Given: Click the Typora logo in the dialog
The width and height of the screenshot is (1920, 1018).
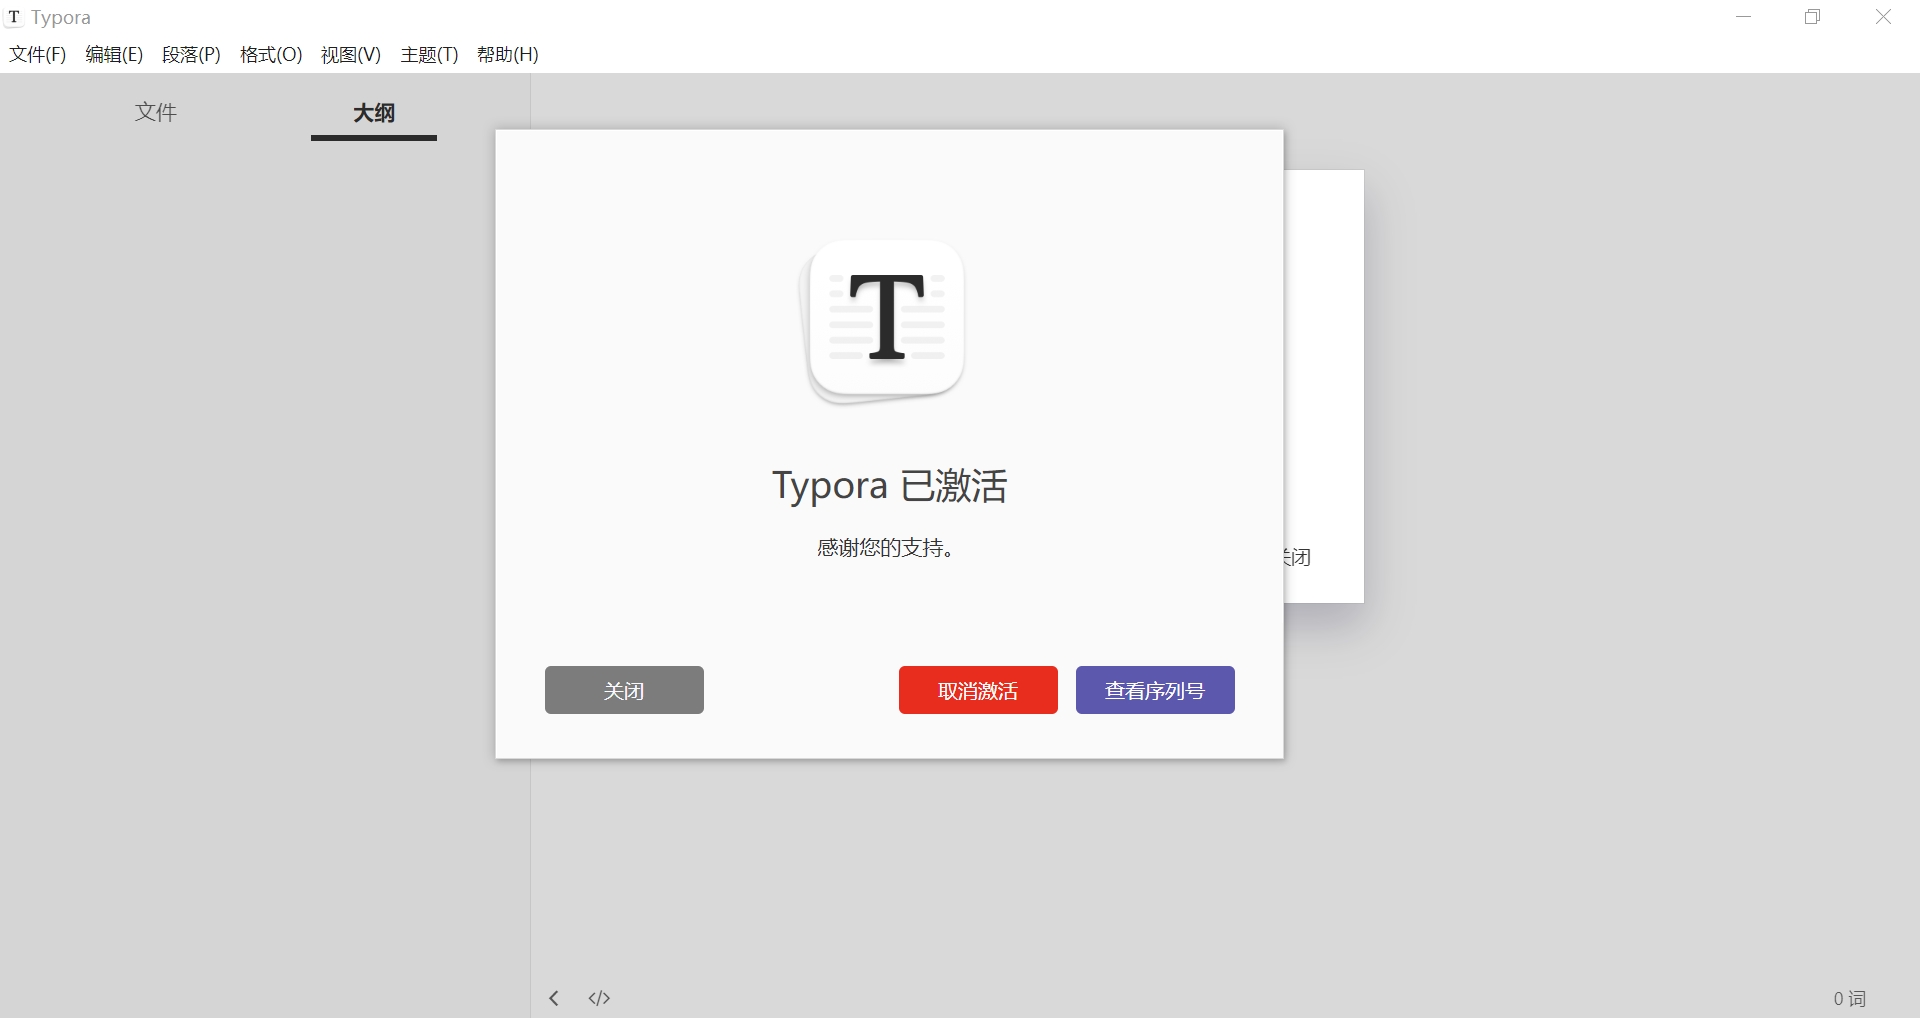Looking at the screenshot, I should [882, 322].
